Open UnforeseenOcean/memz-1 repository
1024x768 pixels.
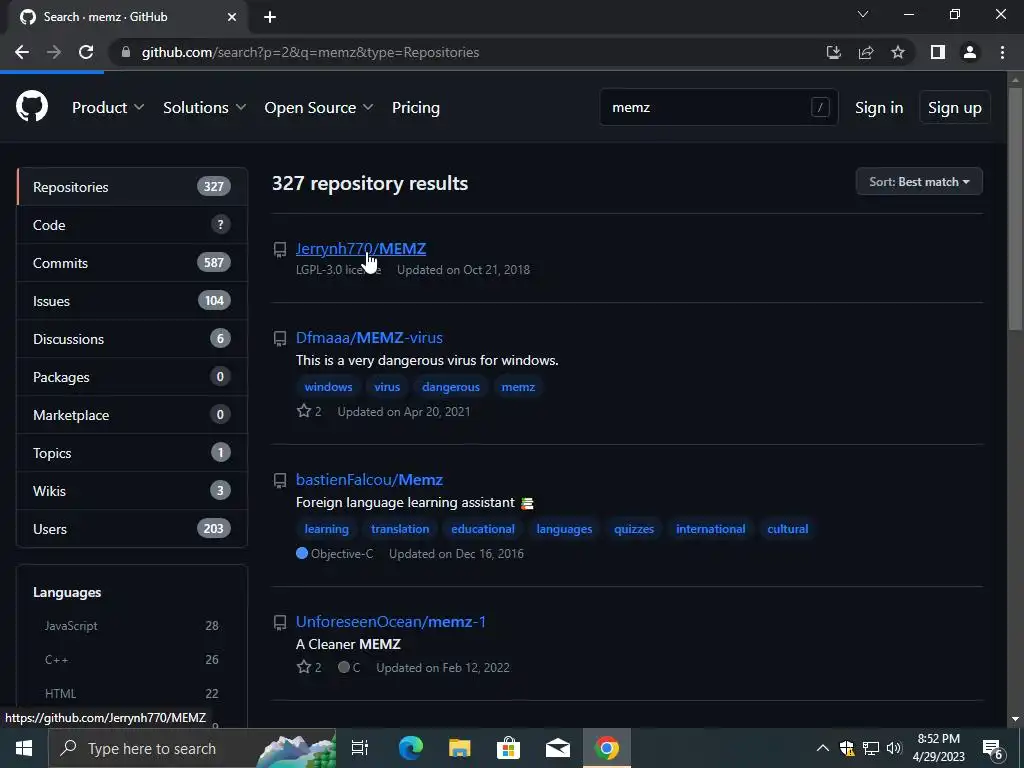point(391,622)
